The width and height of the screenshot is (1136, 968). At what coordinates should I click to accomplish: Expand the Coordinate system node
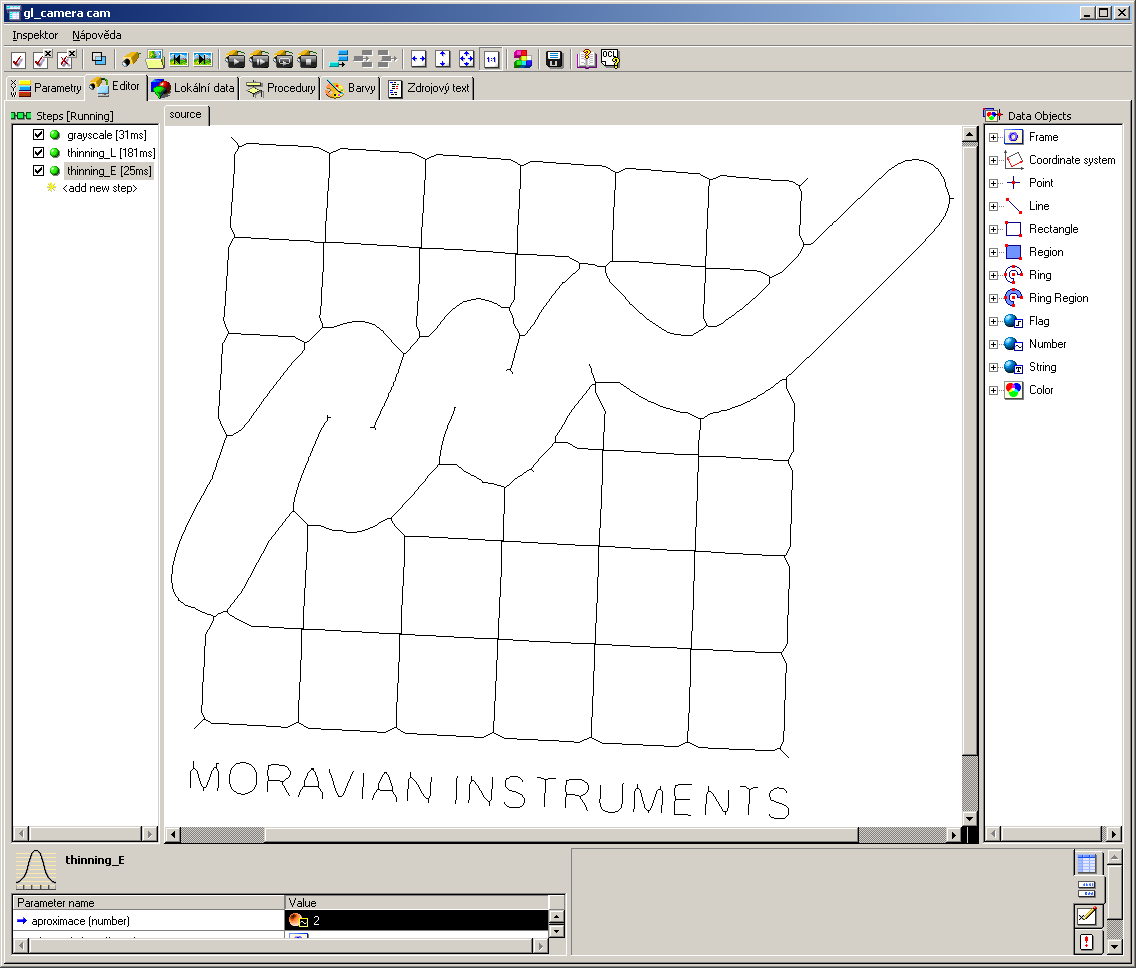993,160
